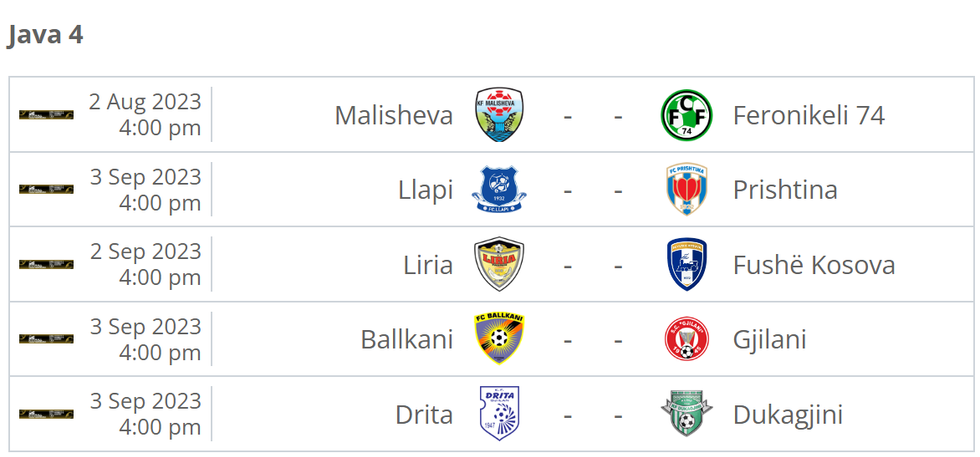Open the Feronikeli 74 team page

(x=808, y=115)
